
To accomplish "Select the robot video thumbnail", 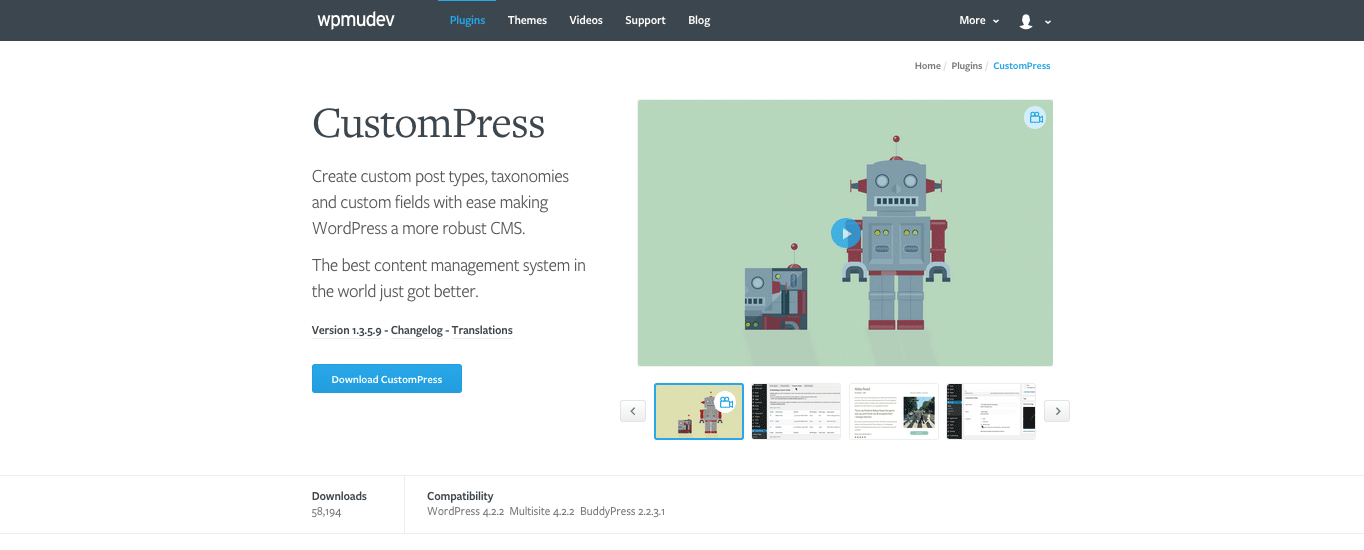I will pyautogui.click(x=699, y=411).
